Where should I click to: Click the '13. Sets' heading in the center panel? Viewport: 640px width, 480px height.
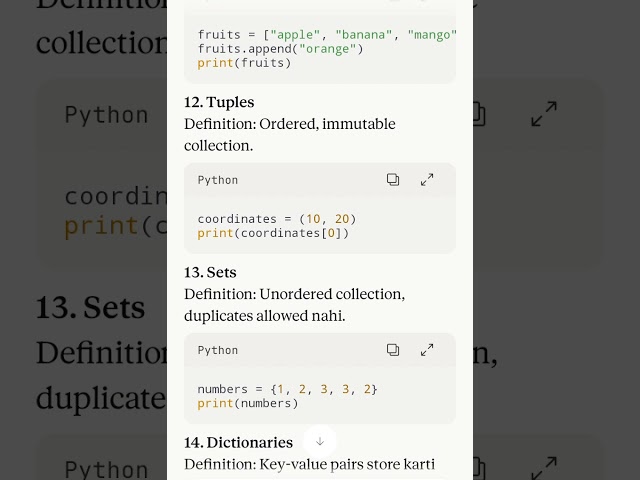210,272
